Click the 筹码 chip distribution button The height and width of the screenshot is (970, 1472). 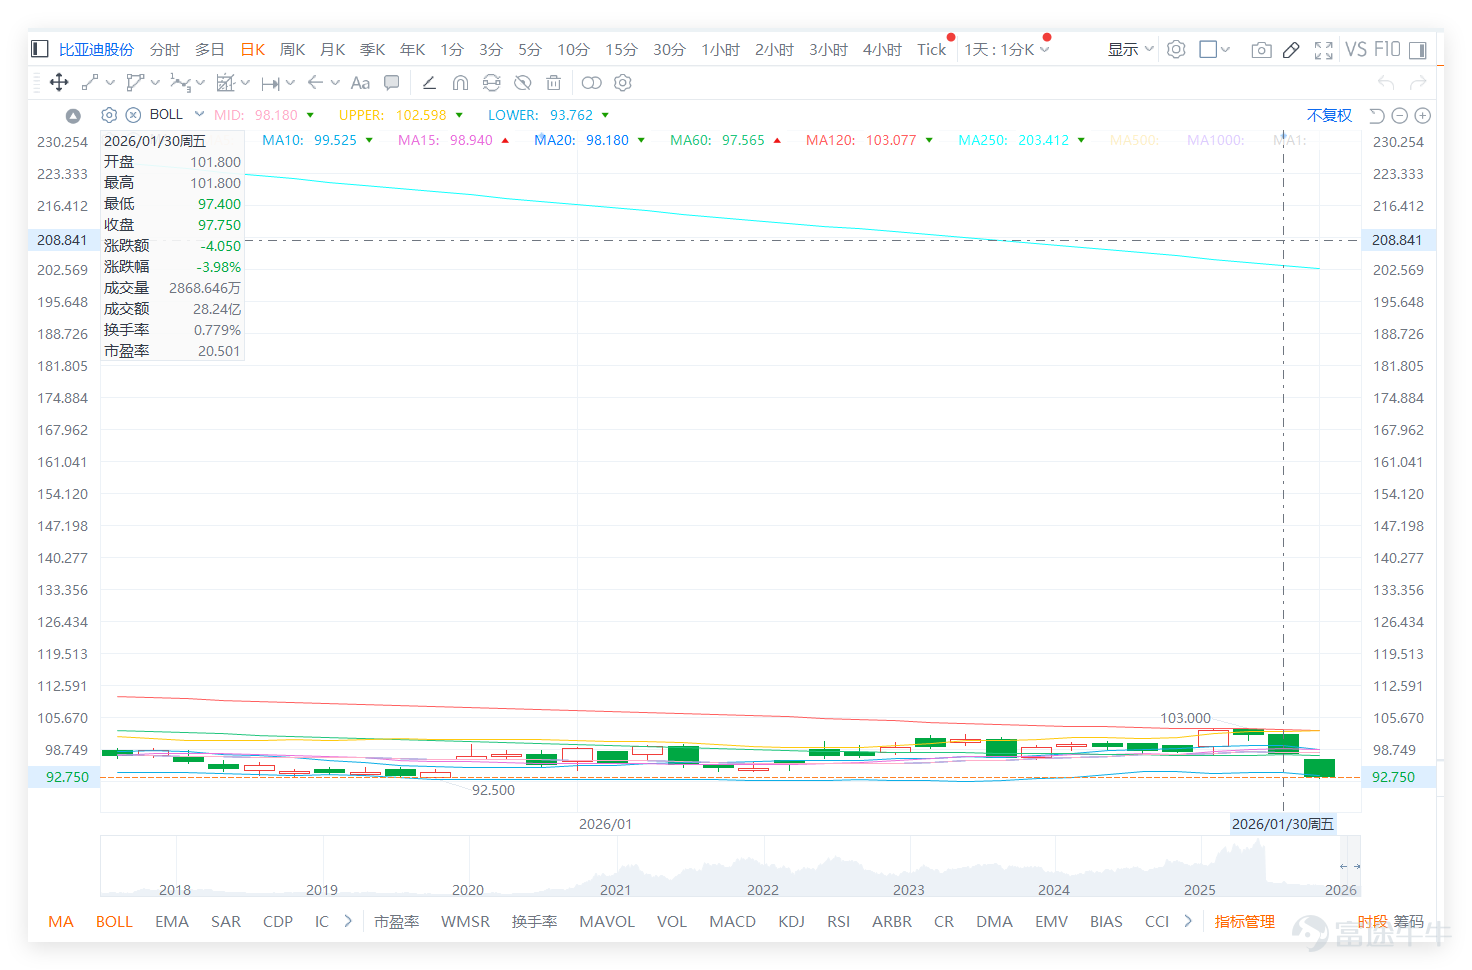1408,921
